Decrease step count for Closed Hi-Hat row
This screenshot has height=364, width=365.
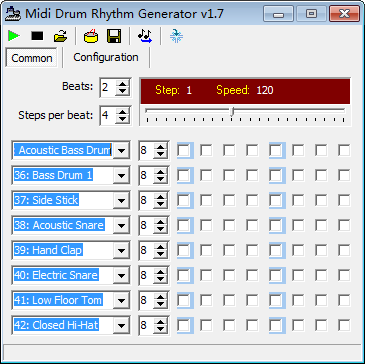pyautogui.click(x=161, y=329)
